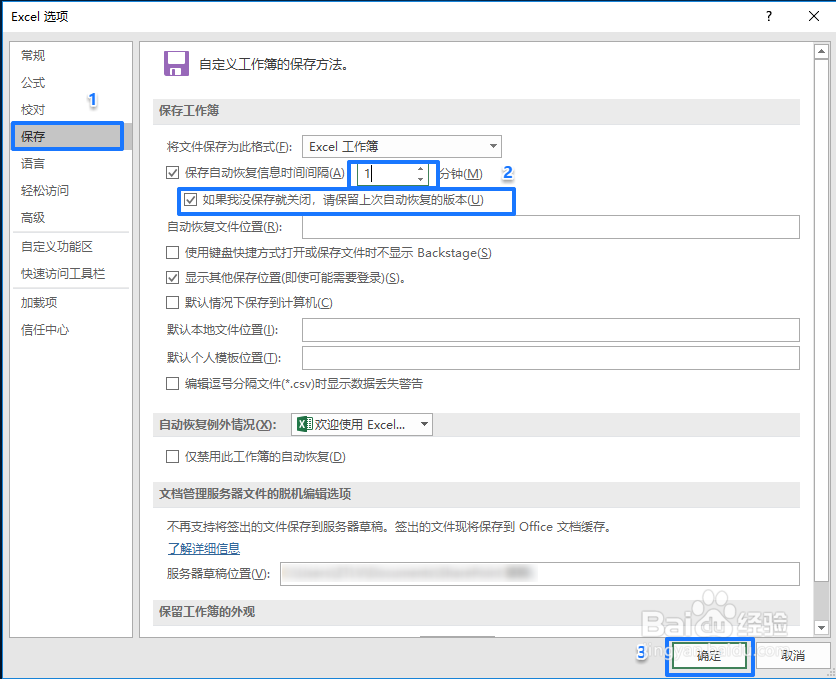The width and height of the screenshot is (836, 679).
Task: Close the Excel Options dialog
Action: point(814,16)
